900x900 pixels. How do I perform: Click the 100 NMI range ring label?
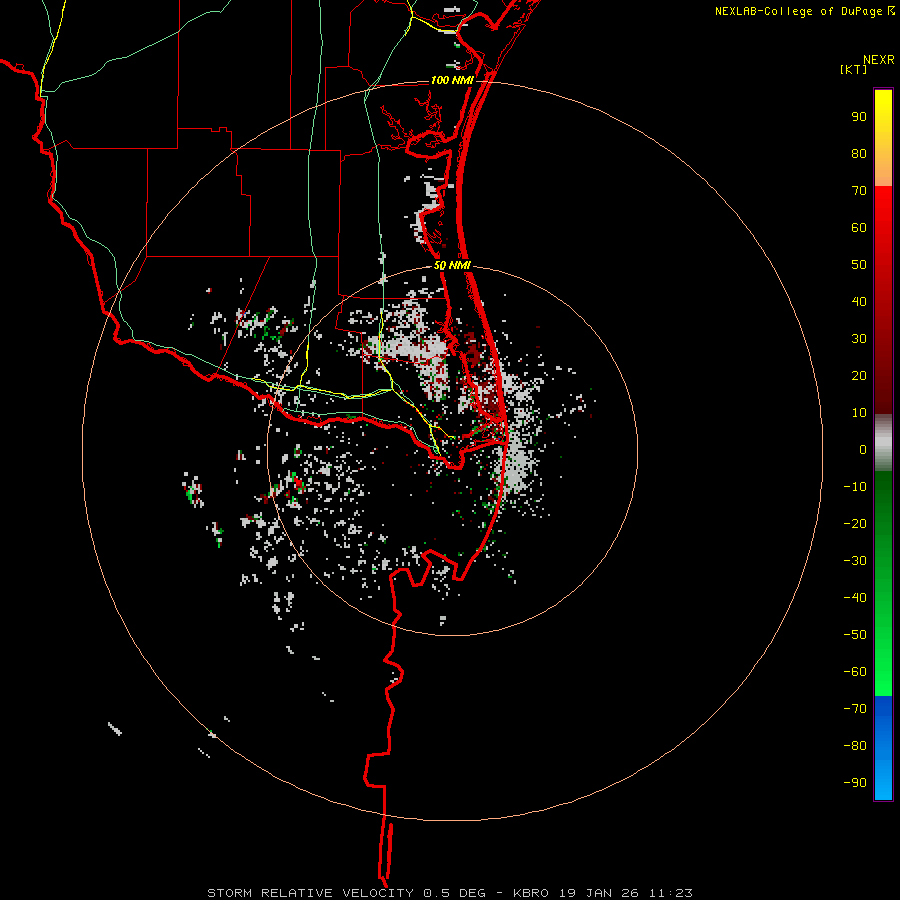tap(452, 80)
